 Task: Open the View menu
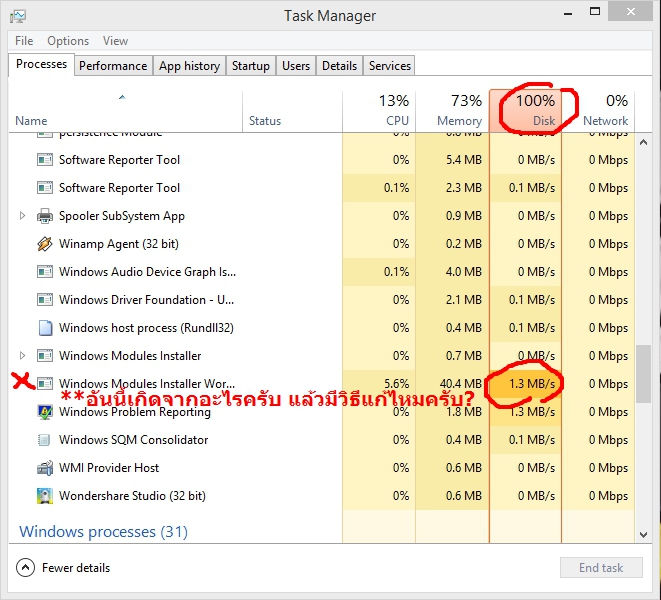(115, 41)
